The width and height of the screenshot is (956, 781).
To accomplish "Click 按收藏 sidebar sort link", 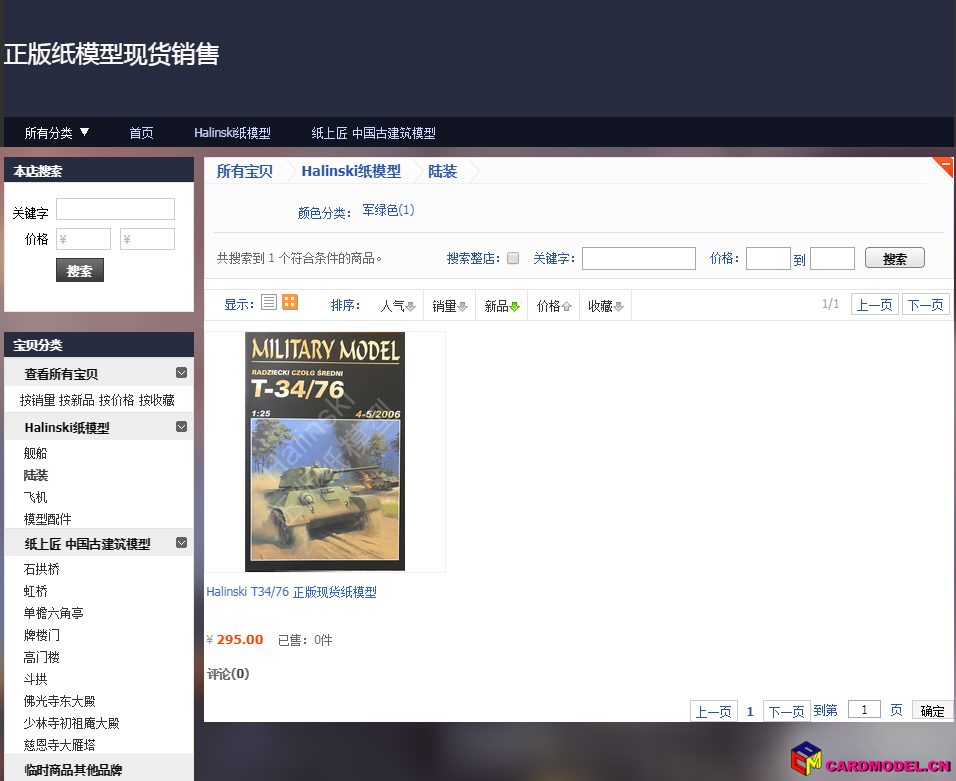I will tap(157, 400).
